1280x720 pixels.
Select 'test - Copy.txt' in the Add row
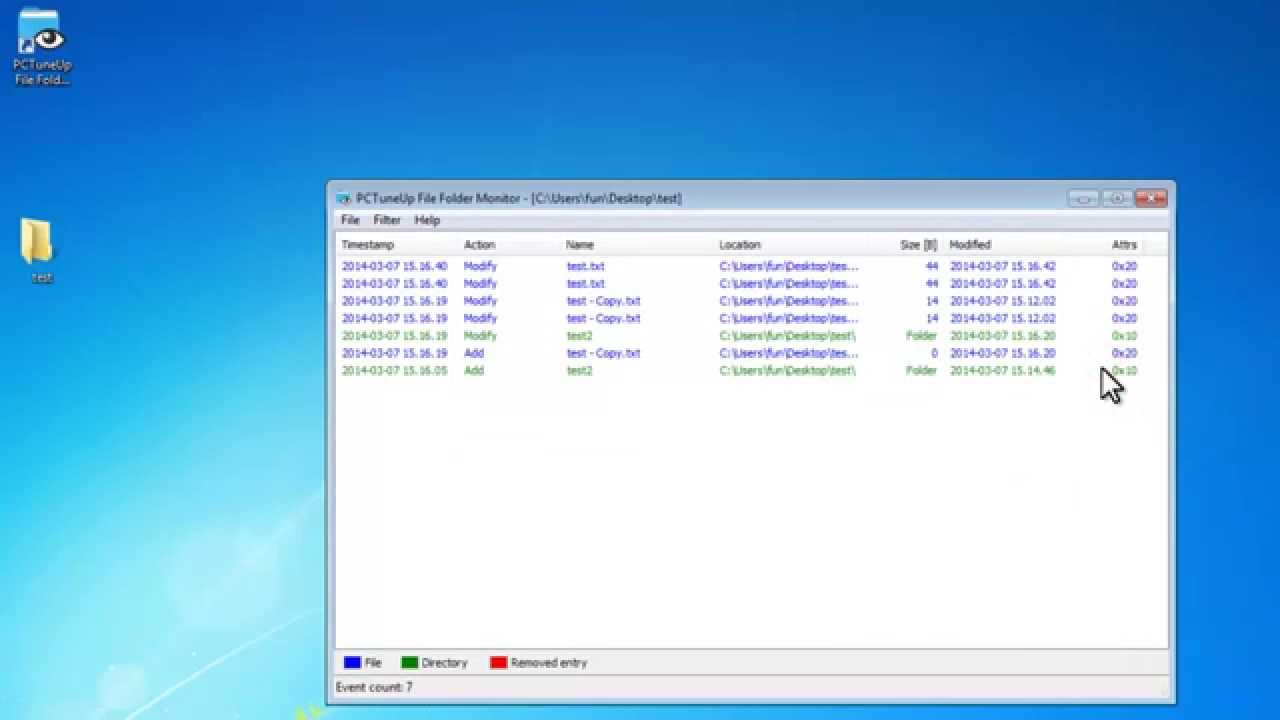tap(603, 353)
